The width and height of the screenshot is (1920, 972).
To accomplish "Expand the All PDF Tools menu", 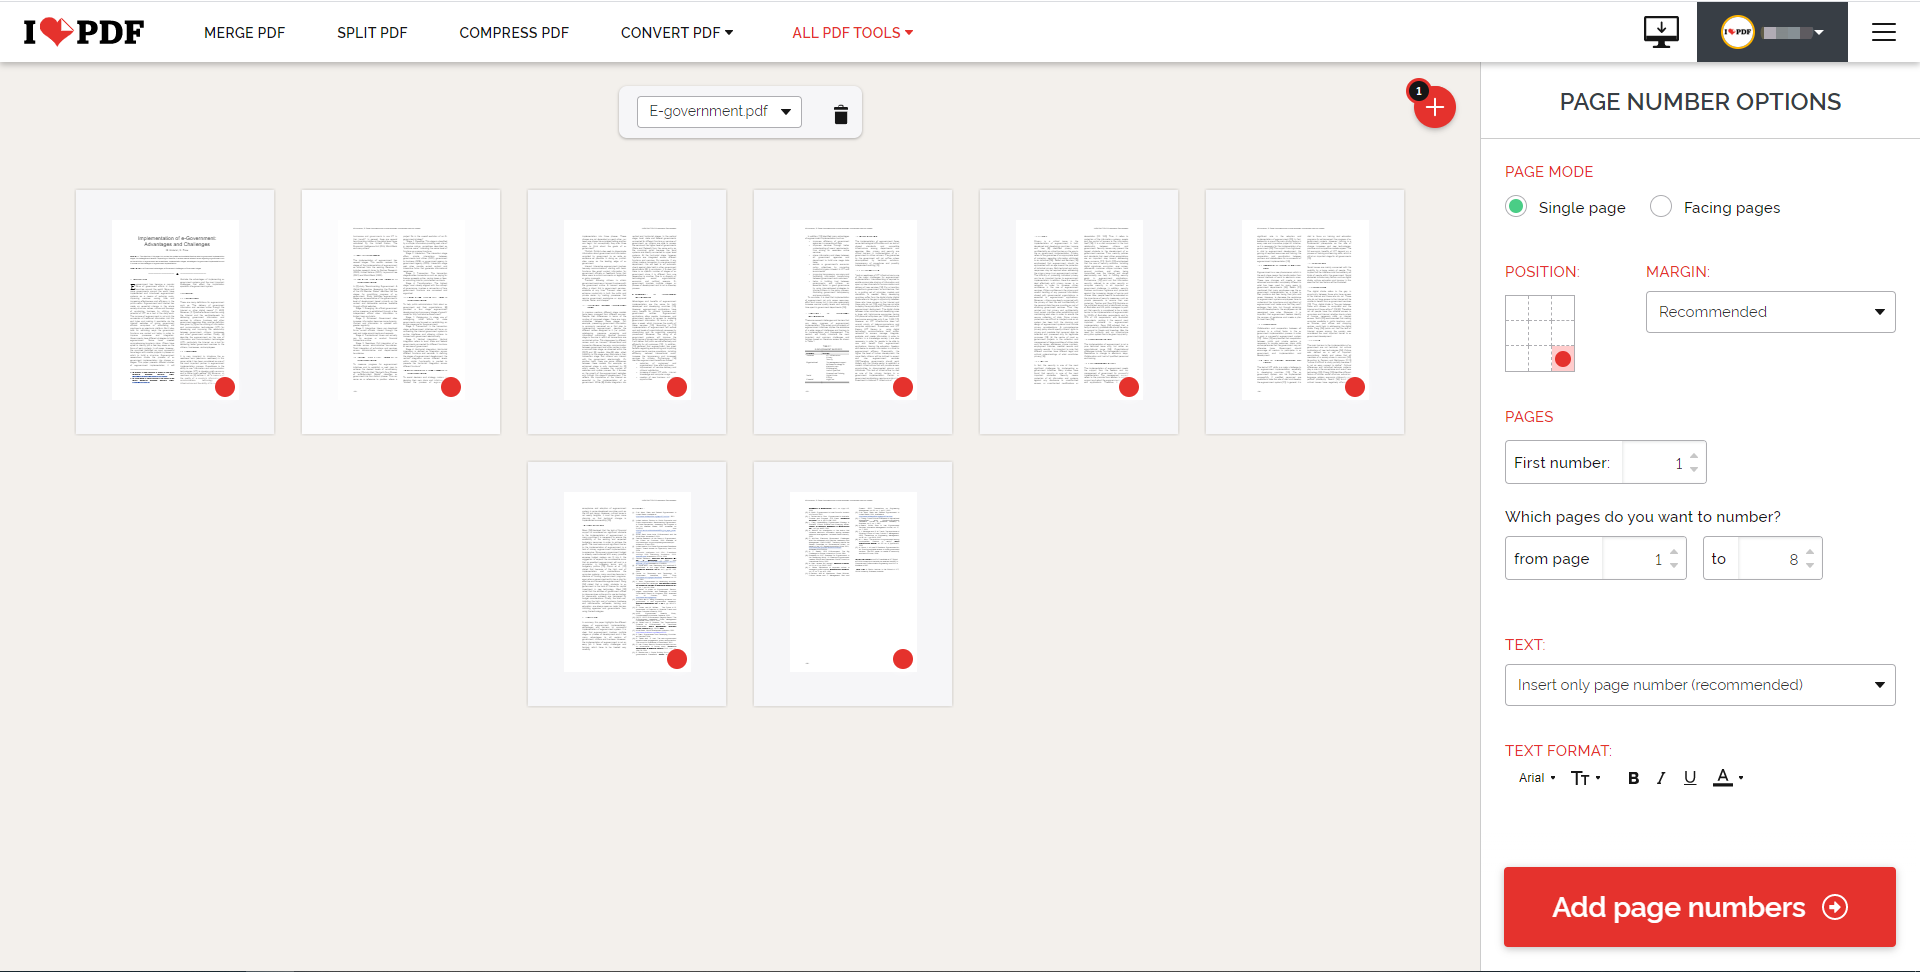I will point(853,33).
